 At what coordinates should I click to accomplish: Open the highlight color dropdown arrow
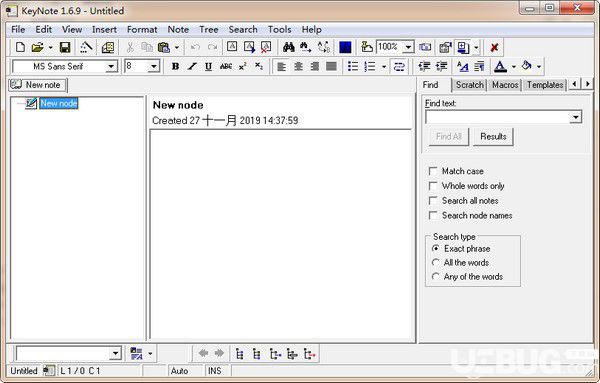tap(539, 67)
